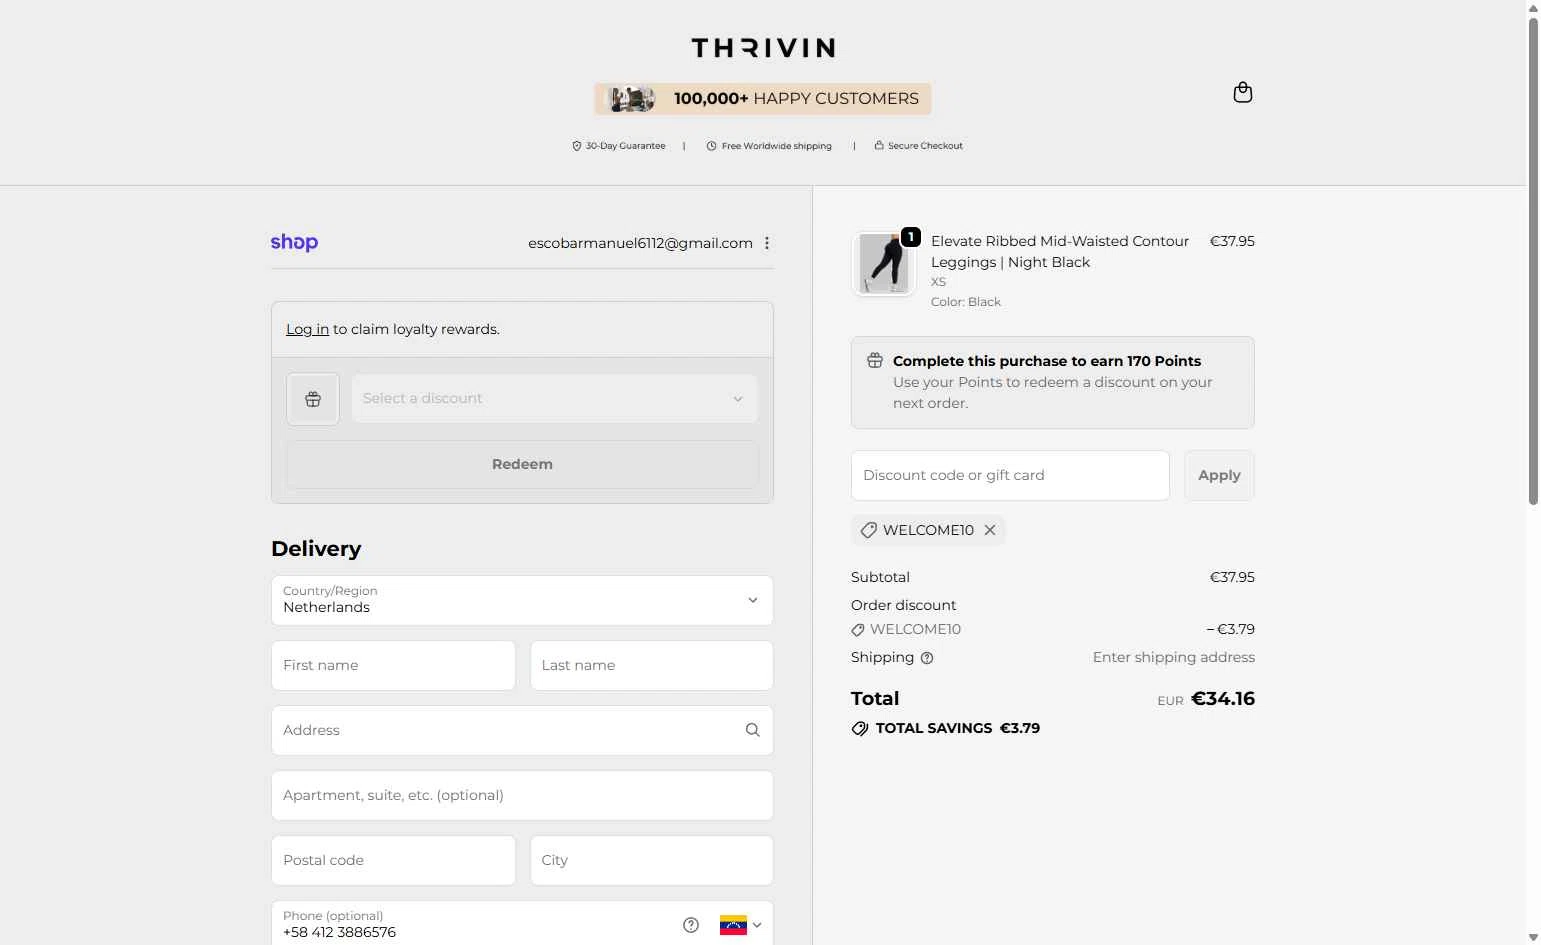Open the Select a discount dropdown
Viewport: 1541px width, 945px height.
[x=554, y=399]
